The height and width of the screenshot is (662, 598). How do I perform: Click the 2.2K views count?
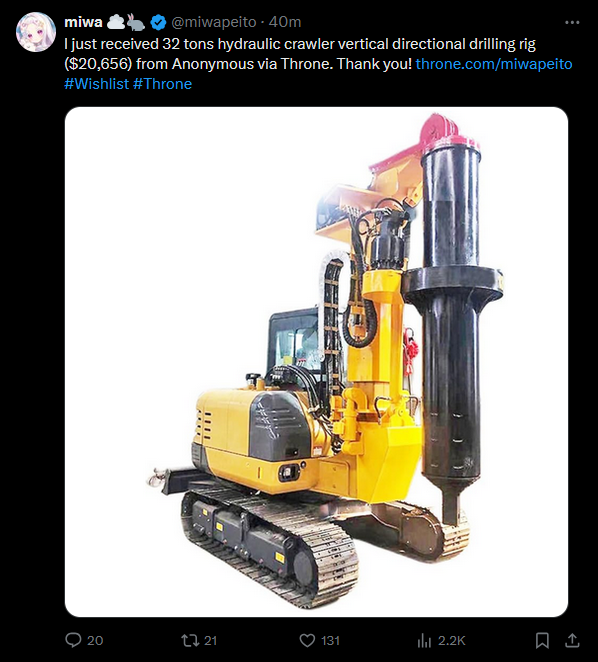tap(451, 640)
